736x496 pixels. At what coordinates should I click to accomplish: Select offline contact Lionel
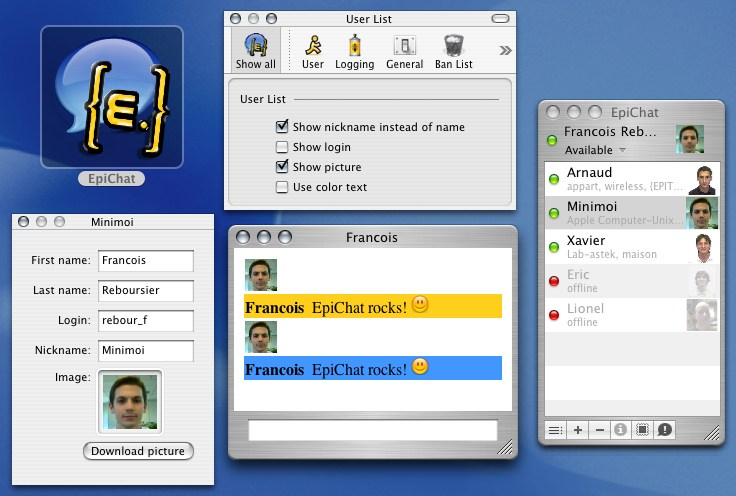632,315
